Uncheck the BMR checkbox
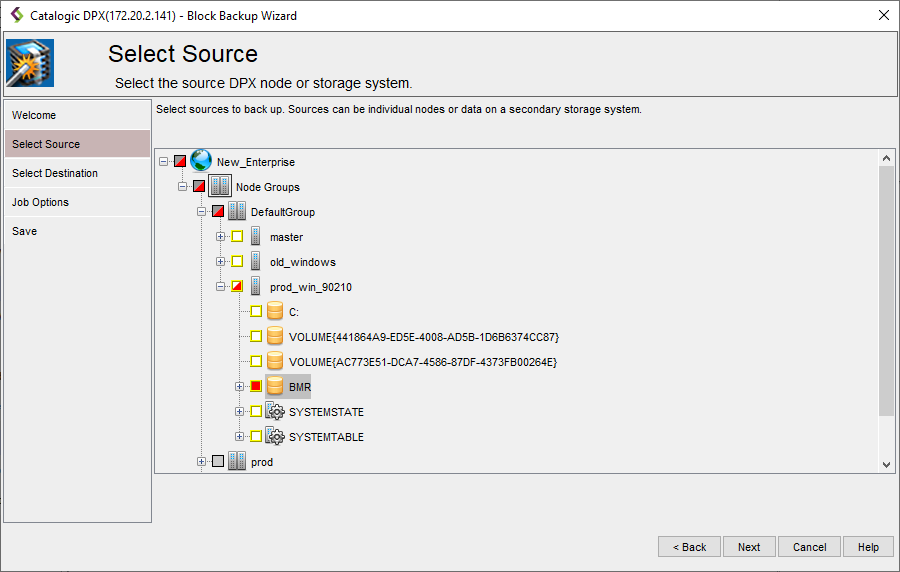The height and width of the screenshot is (572, 900). click(x=256, y=387)
